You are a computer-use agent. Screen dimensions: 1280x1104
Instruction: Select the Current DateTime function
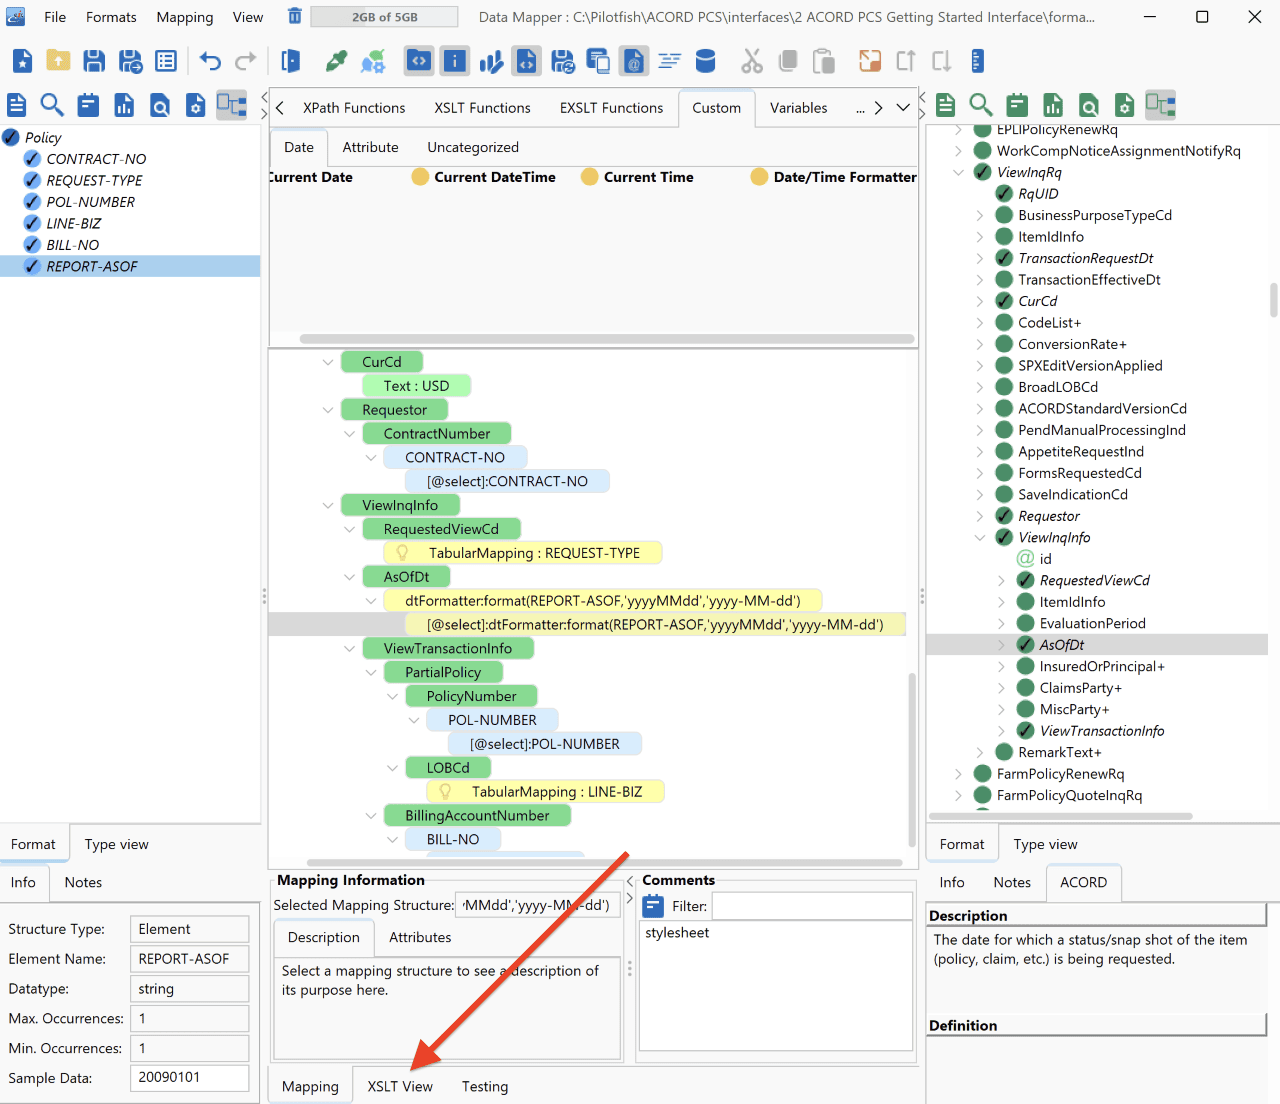[x=484, y=177]
